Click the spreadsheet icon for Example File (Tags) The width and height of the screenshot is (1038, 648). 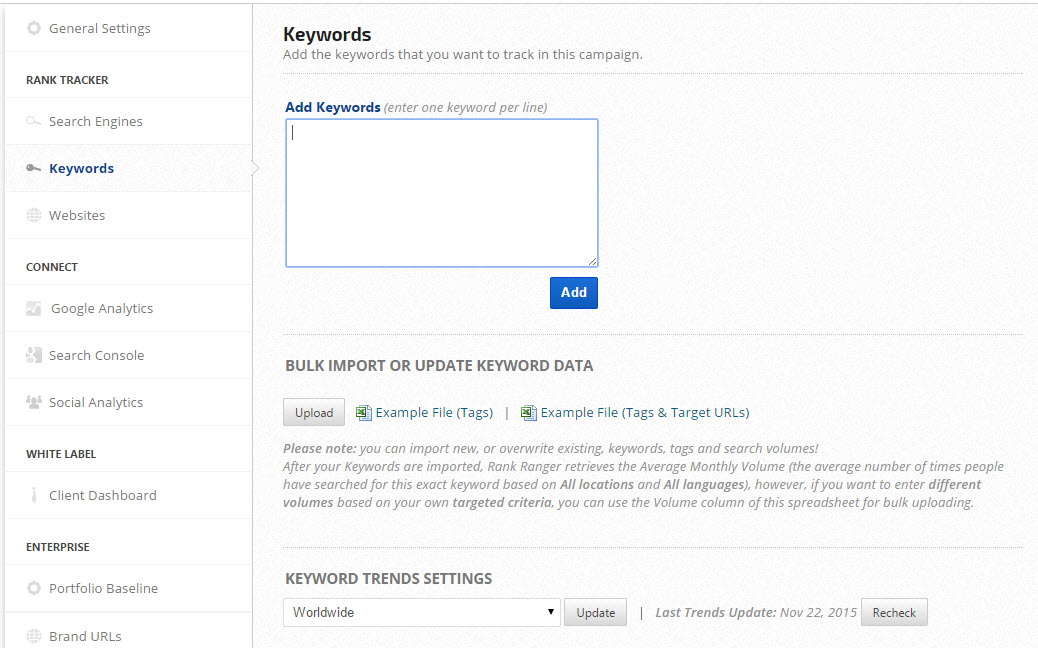click(364, 412)
